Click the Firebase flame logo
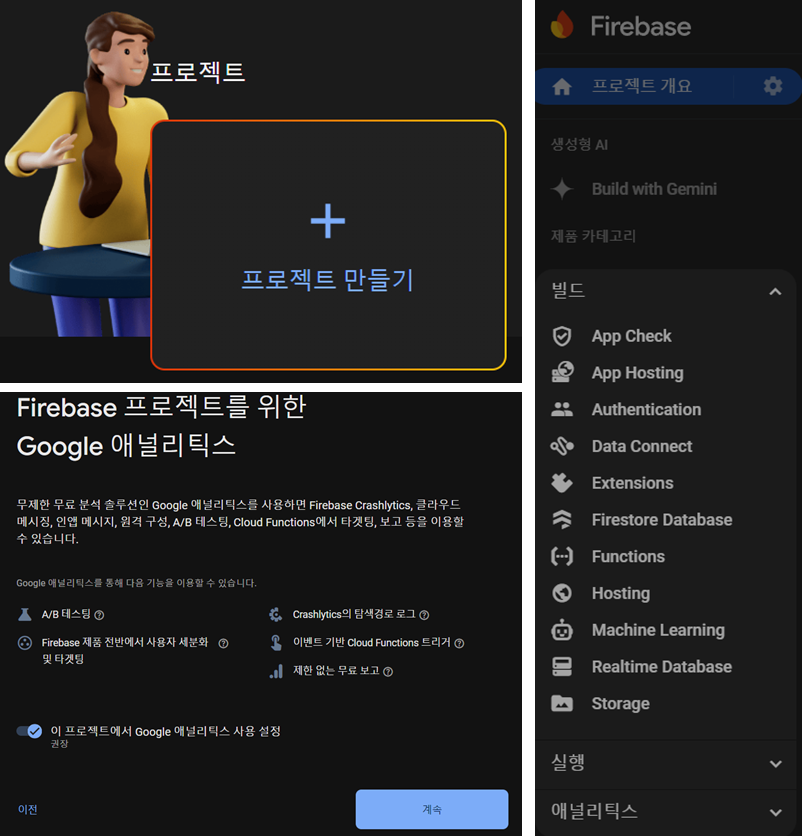This screenshot has width=802, height=836. (x=562, y=25)
